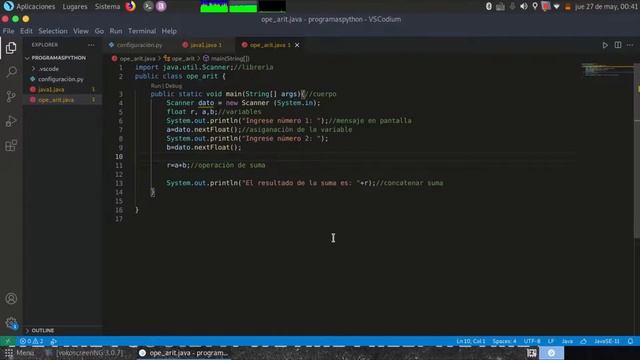The height and width of the screenshot is (360, 640).
Task: Launch the terminal from the top panel
Action: tap(148, 6)
